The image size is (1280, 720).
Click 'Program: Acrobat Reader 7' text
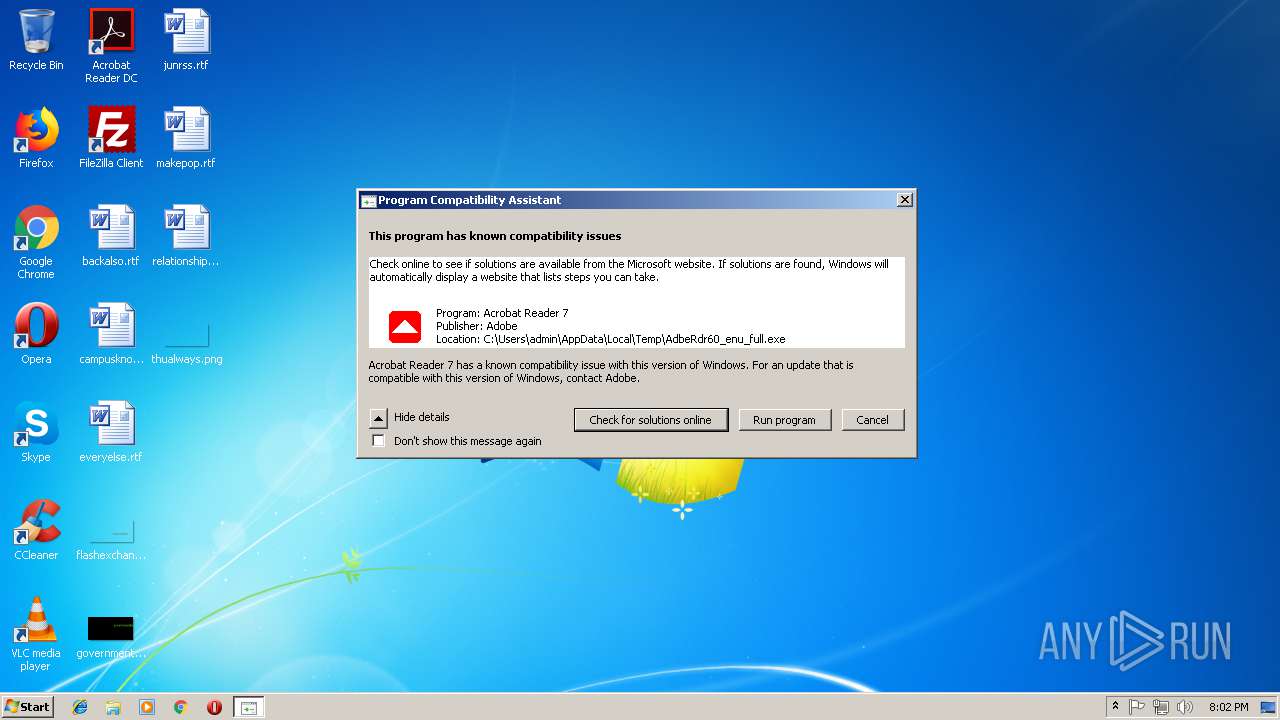pos(502,313)
